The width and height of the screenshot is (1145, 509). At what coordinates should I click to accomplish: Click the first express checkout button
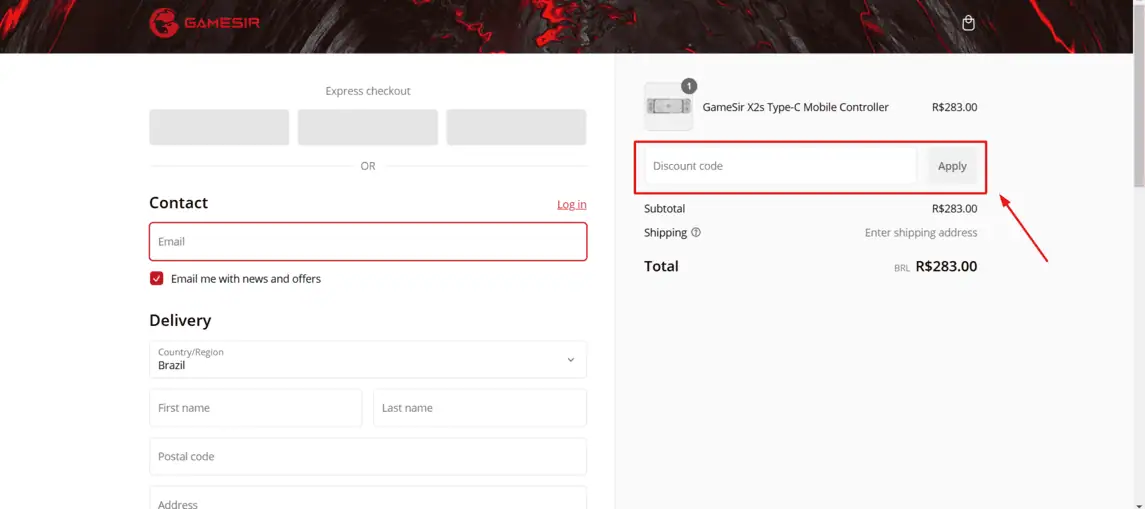pos(219,127)
